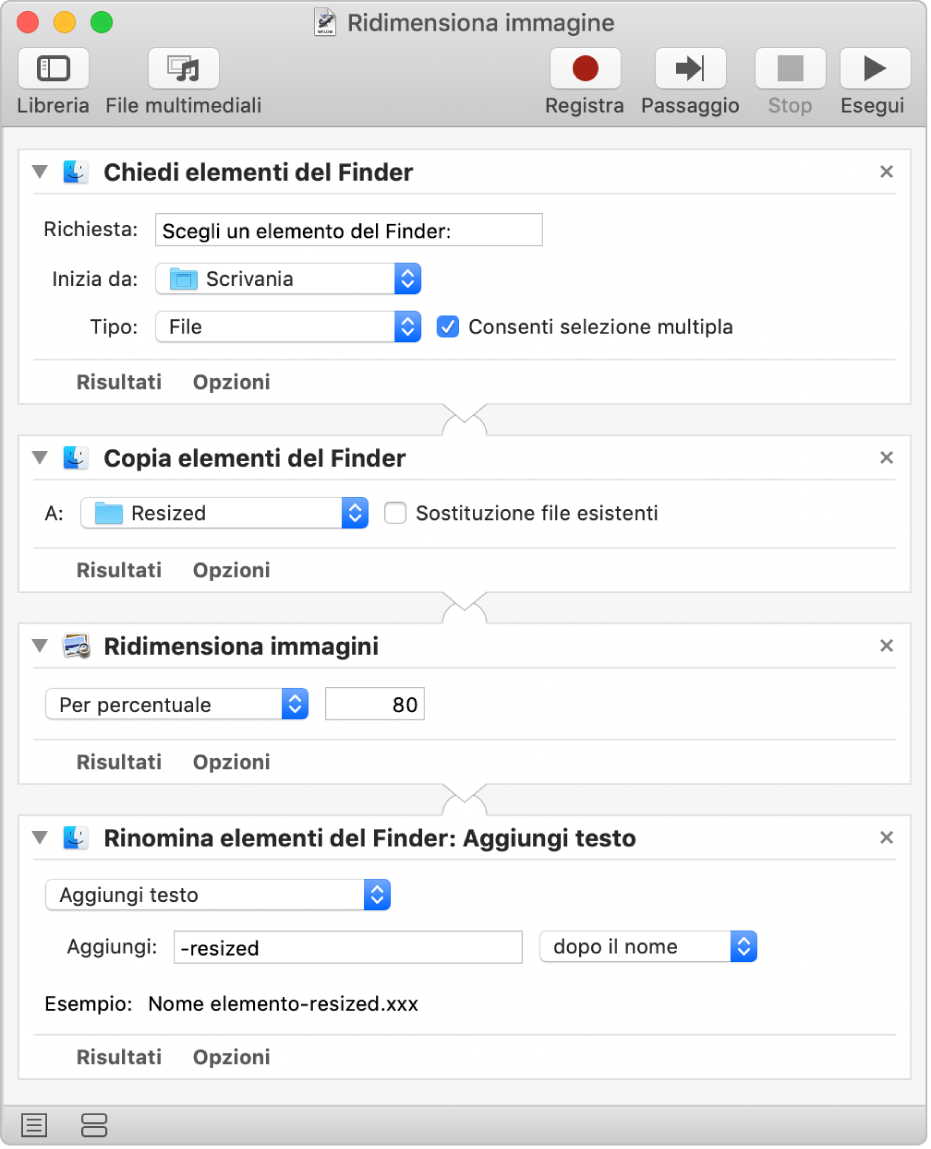Collapse the Chiedi elementi del Finder action
This screenshot has width=931, height=1149.
[x=40, y=172]
